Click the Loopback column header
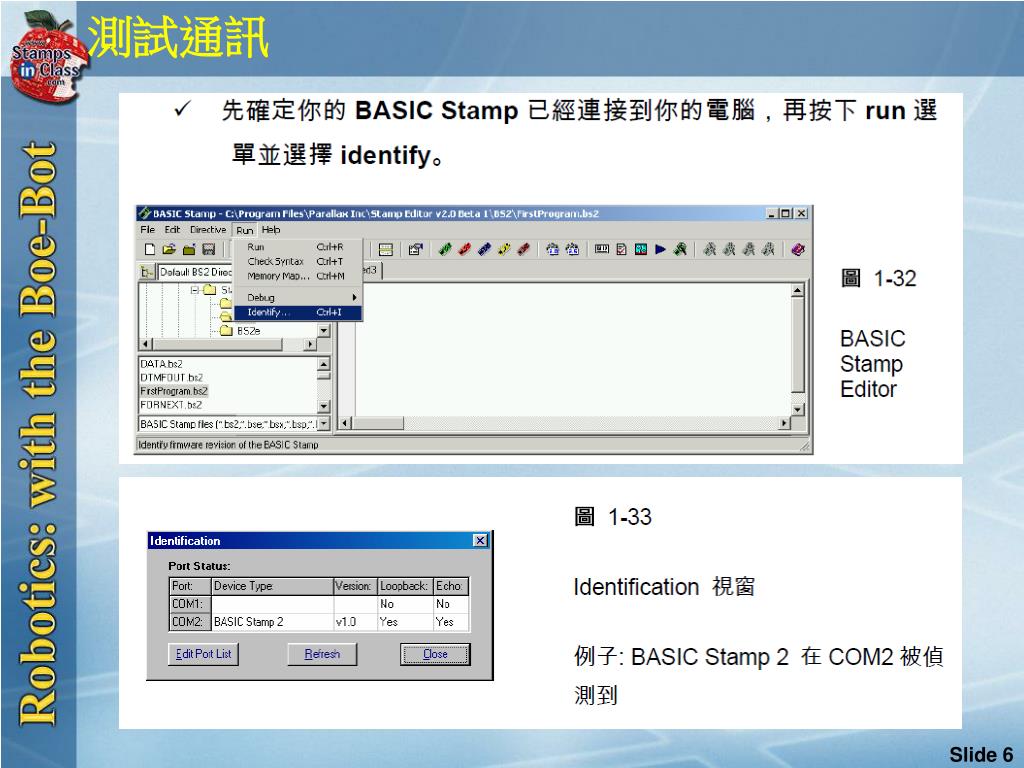This screenshot has width=1024, height=768. coord(405,586)
